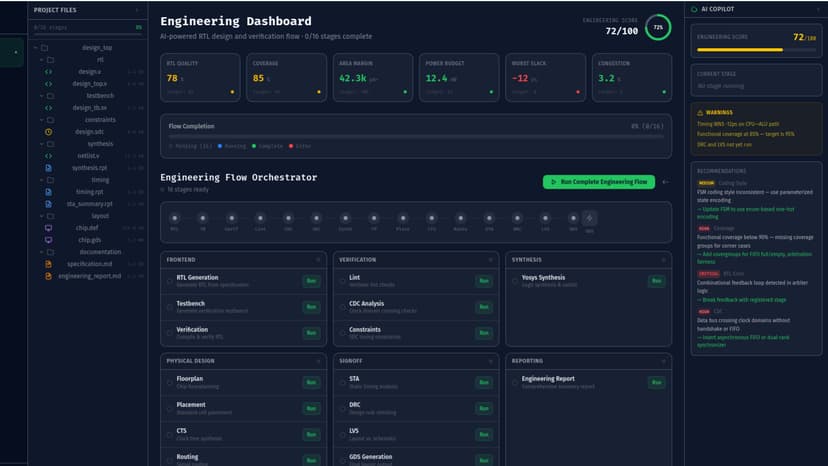Open the Coverage metric card showing 85

286,77
